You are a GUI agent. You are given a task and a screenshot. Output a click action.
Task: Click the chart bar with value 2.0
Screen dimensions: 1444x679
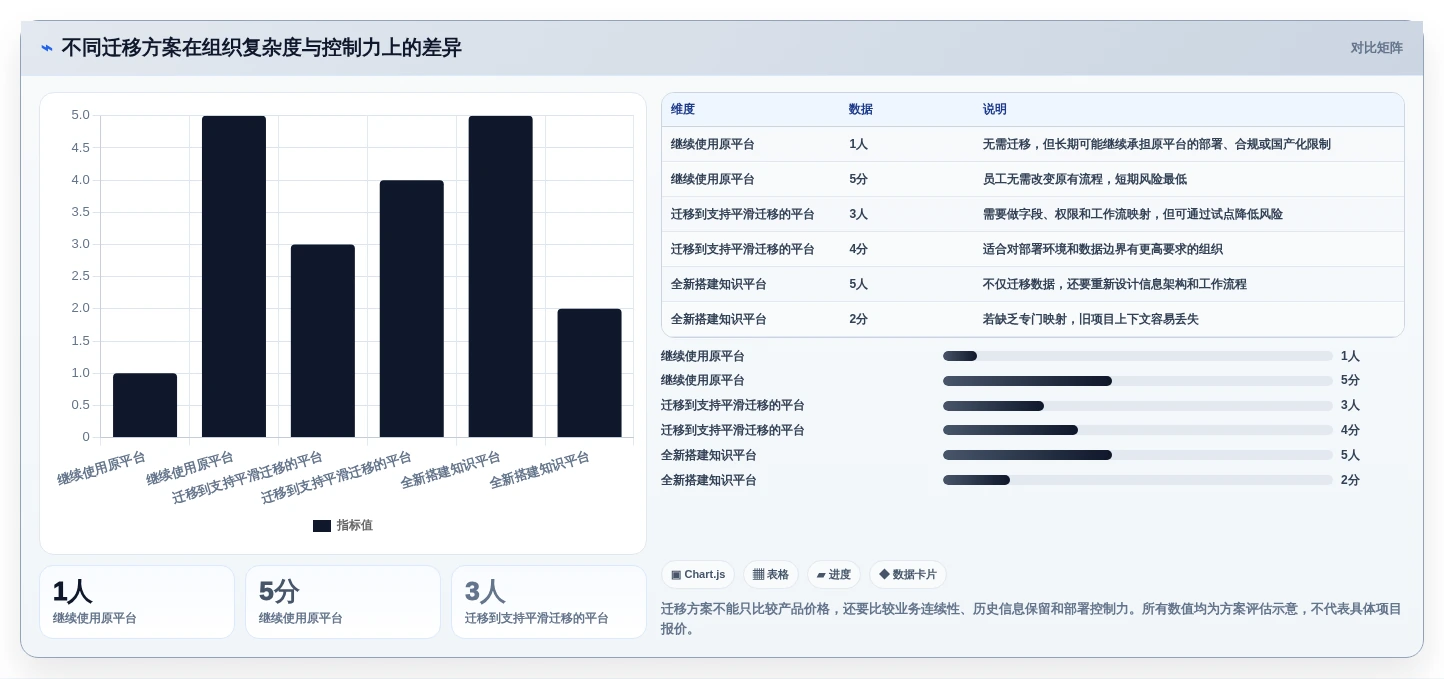[x=590, y=373]
